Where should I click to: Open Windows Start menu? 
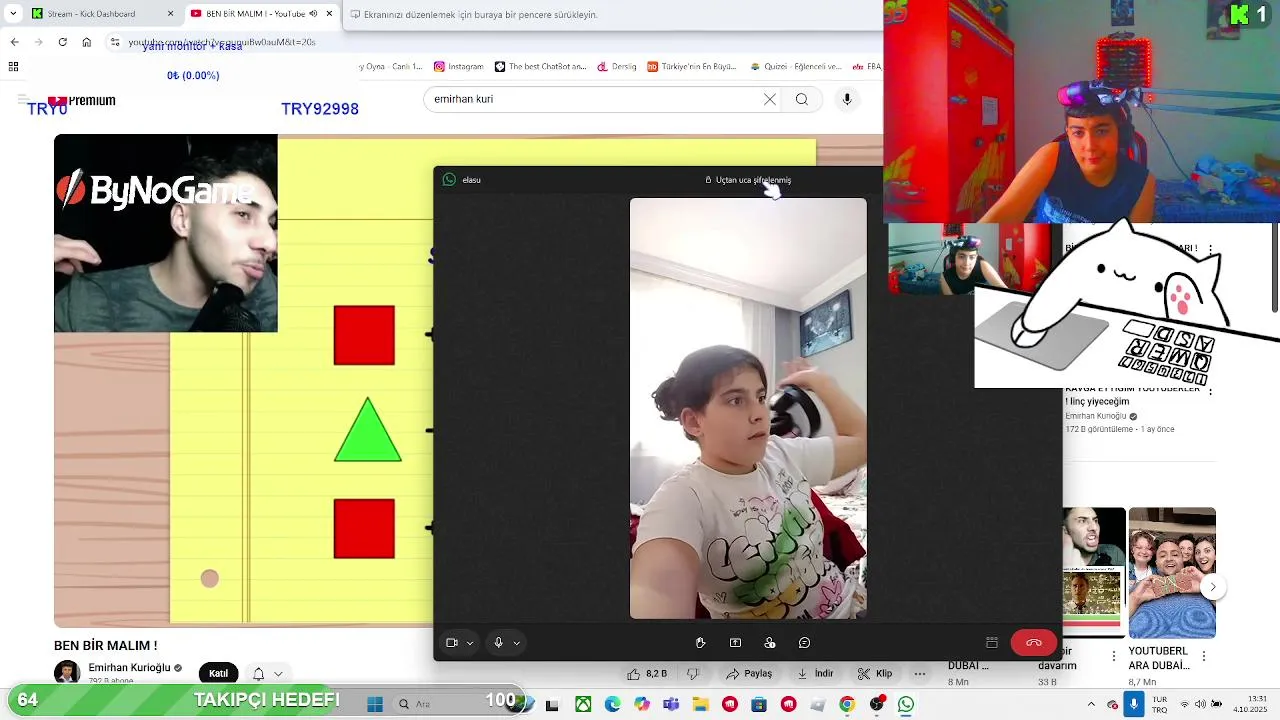coord(375,704)
